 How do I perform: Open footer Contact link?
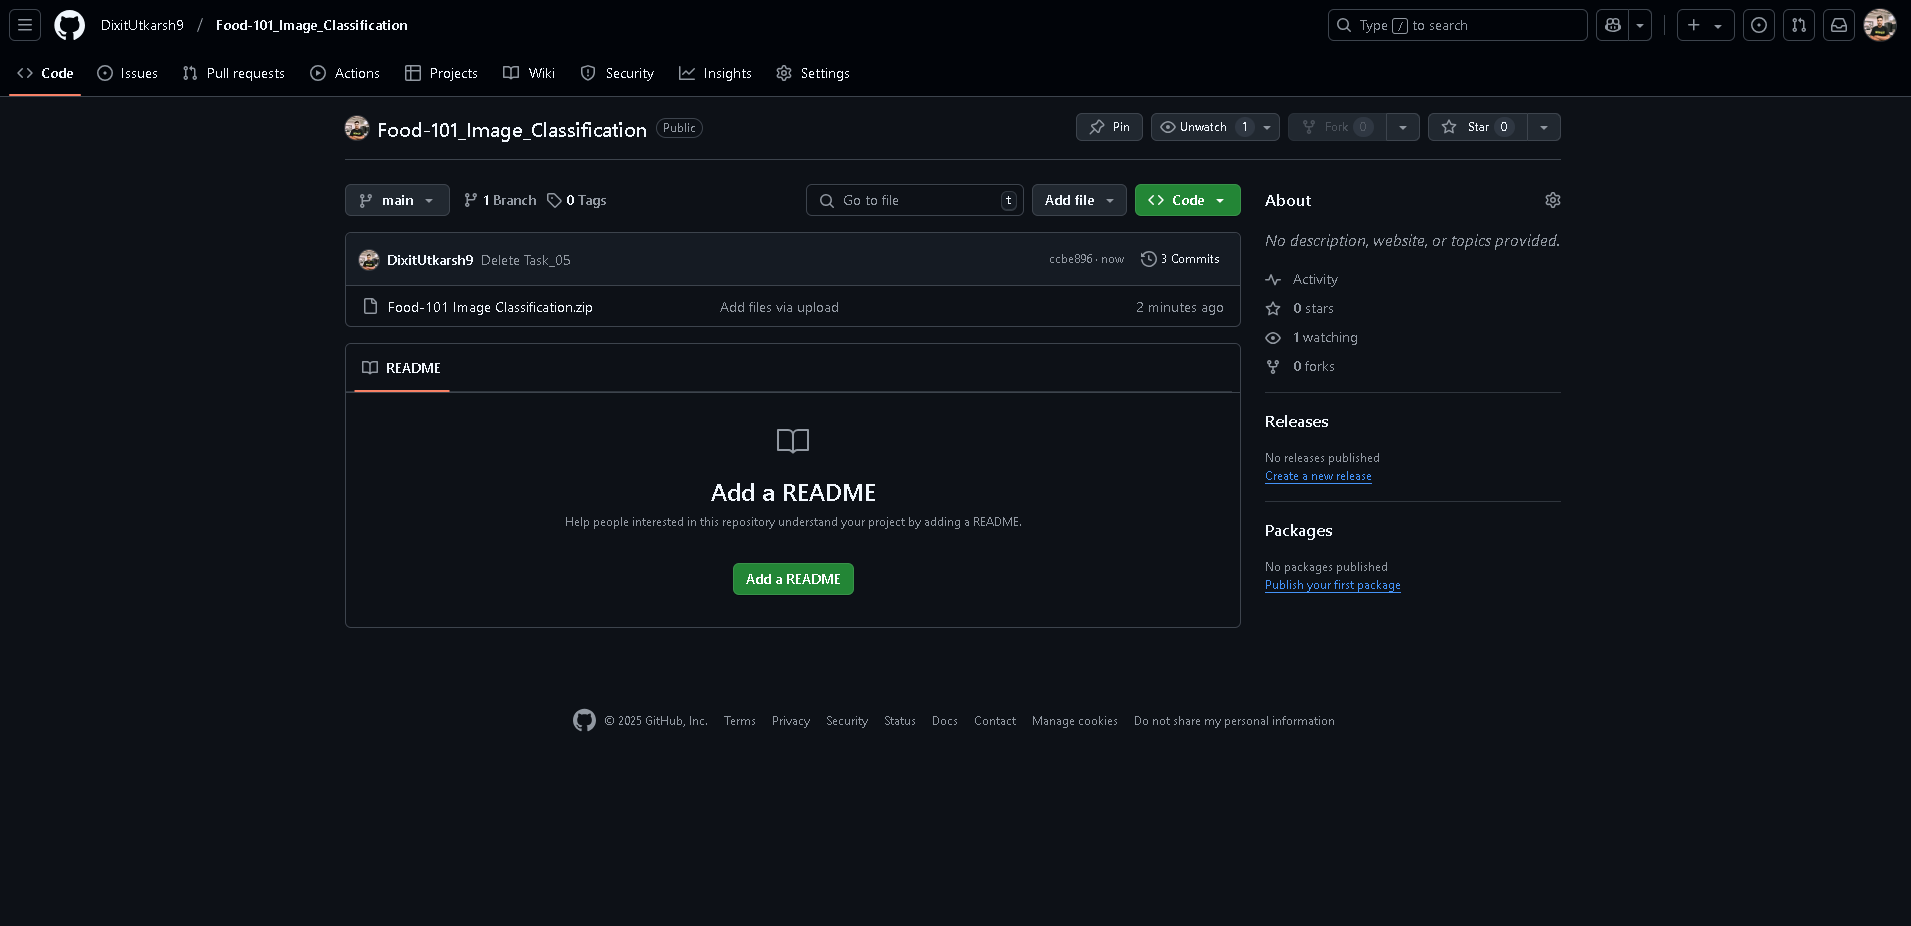pyautogui.click(x=995, y=721)
